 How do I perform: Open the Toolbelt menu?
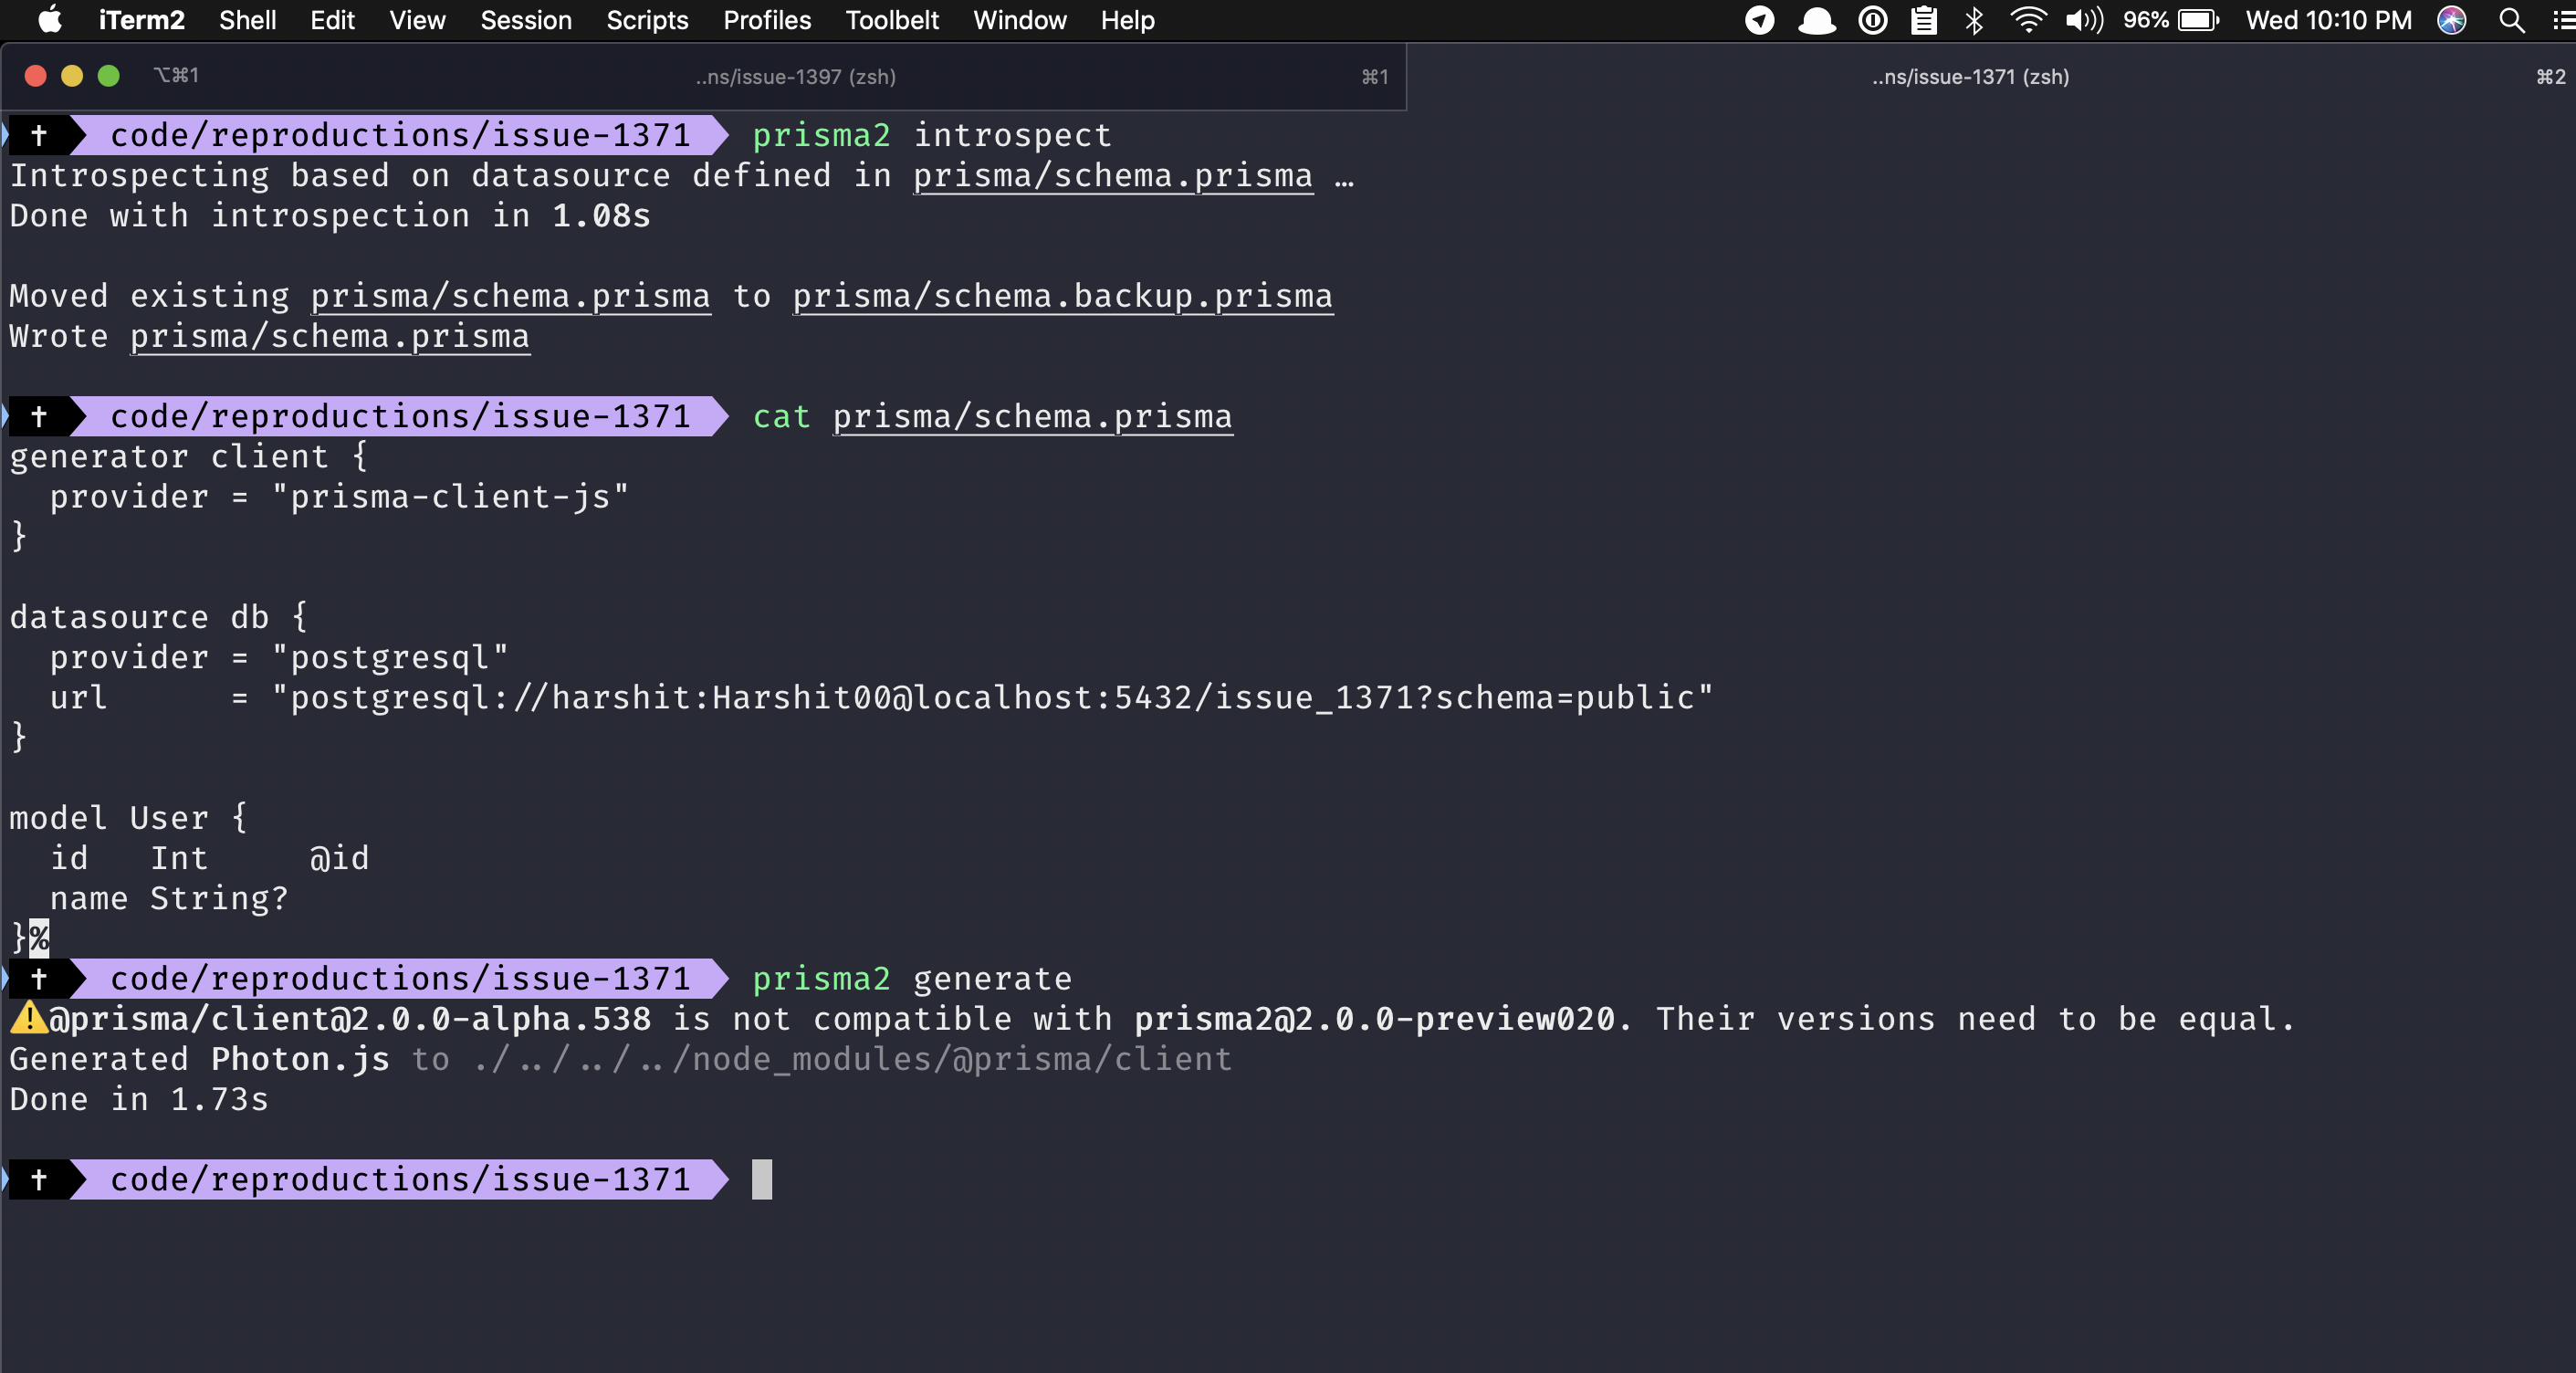tap(891, 20)
